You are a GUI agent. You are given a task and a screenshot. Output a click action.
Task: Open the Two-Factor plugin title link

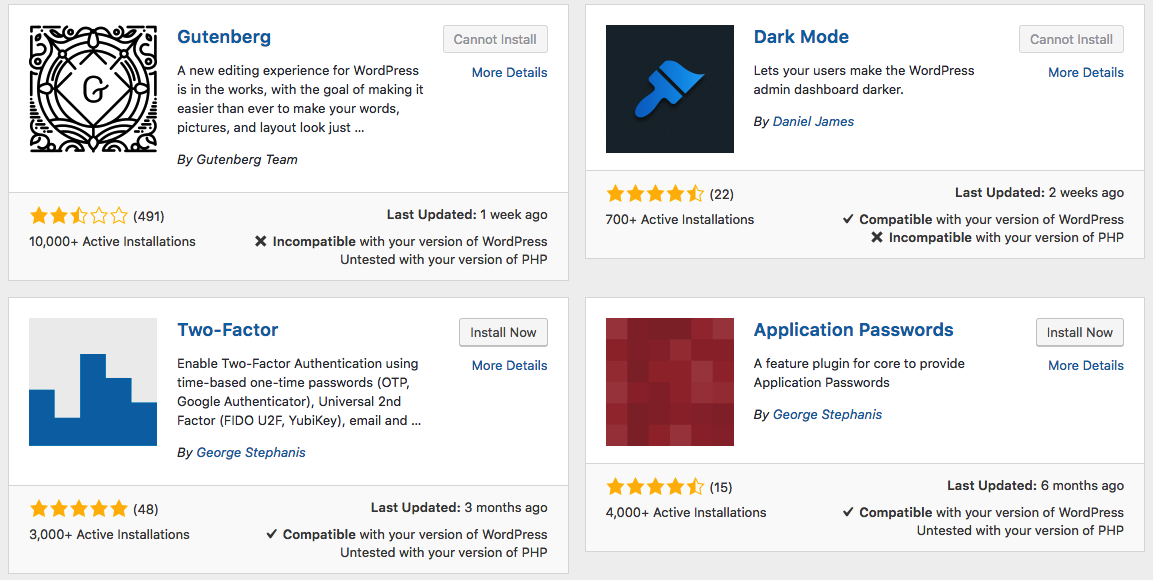[227, 329]
